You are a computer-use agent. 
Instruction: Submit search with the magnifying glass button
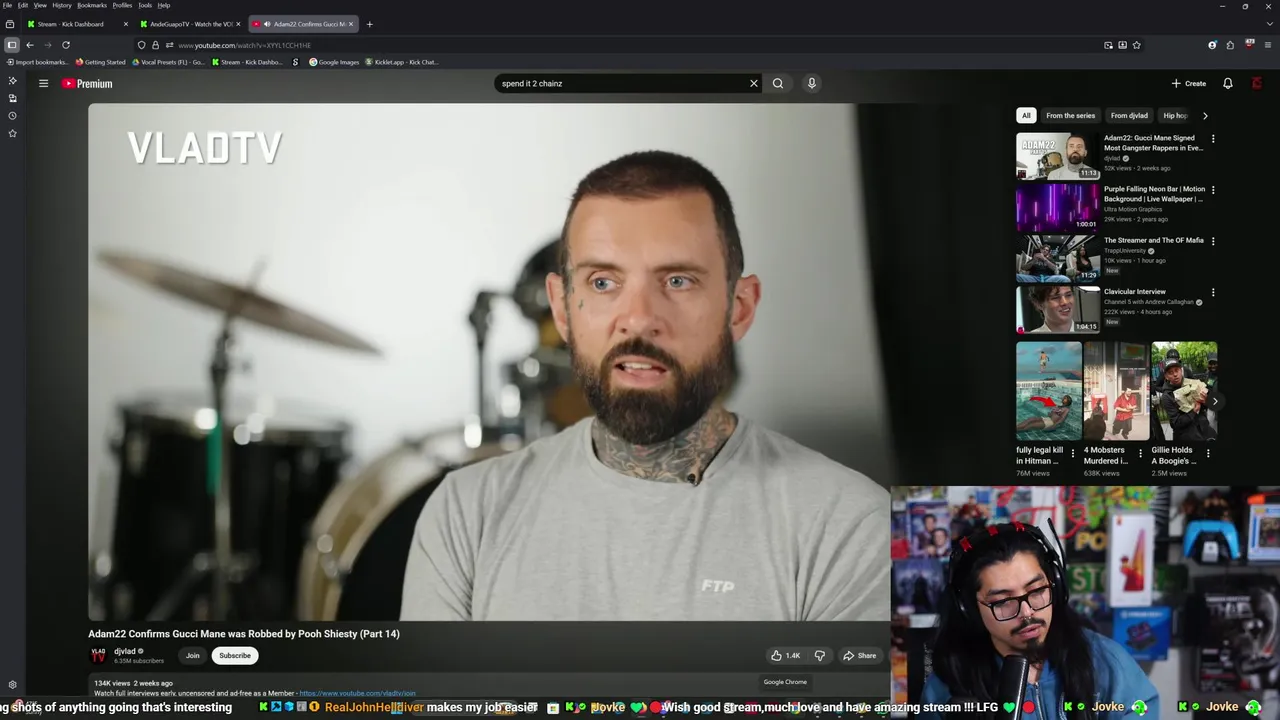point(778,83)
